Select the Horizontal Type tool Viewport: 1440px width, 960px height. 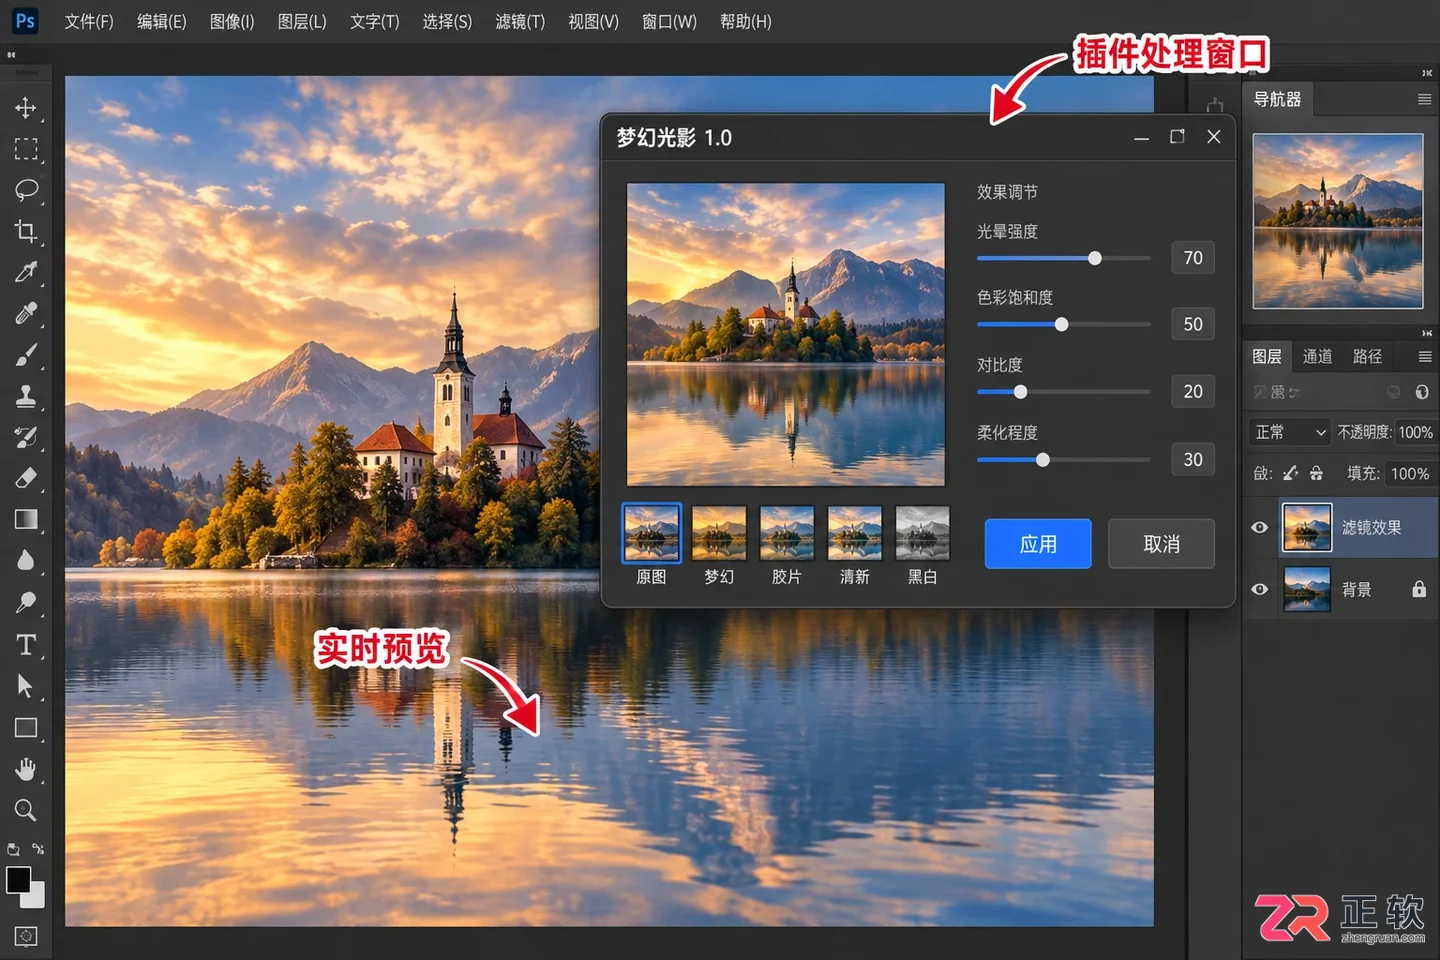pos(26,645)
